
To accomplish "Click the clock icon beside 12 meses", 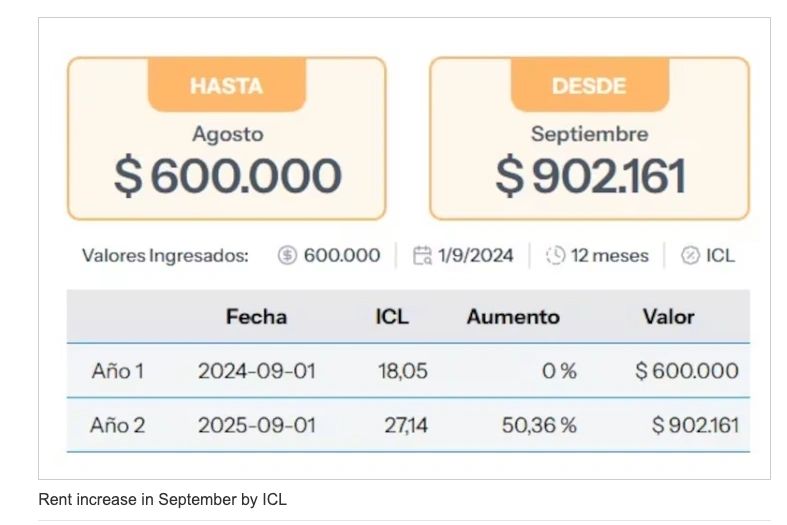I will (x=555, y=255).
